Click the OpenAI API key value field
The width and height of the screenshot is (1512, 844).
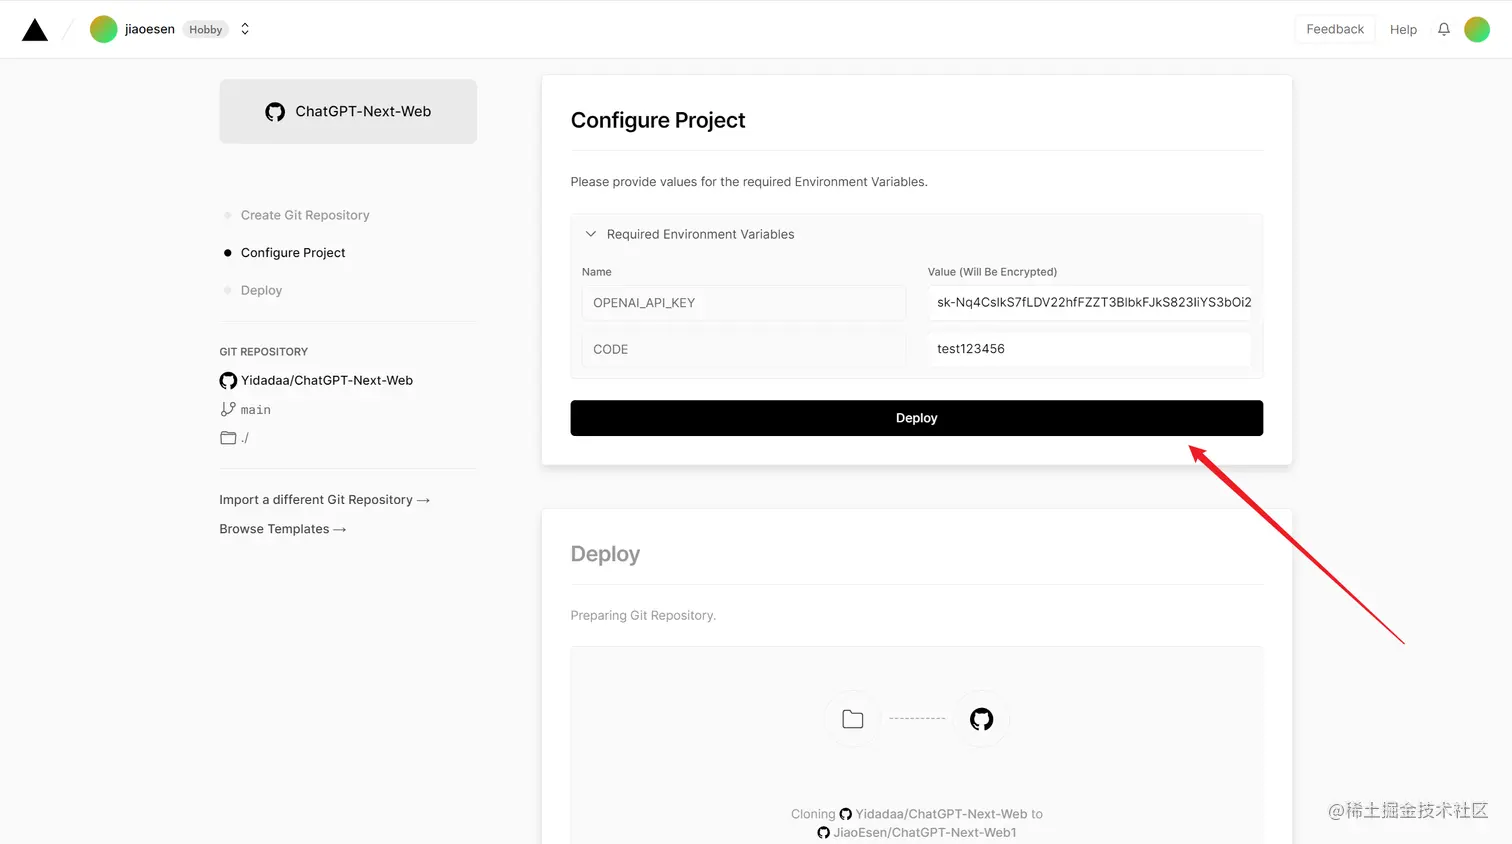tap(1089, 302)
